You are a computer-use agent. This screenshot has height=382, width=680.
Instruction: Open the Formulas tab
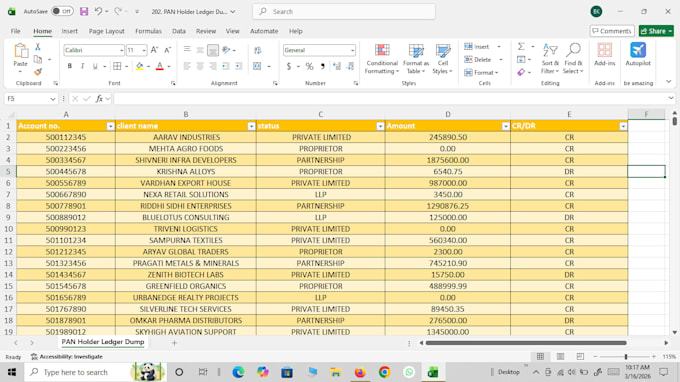(x=148, y=31)
